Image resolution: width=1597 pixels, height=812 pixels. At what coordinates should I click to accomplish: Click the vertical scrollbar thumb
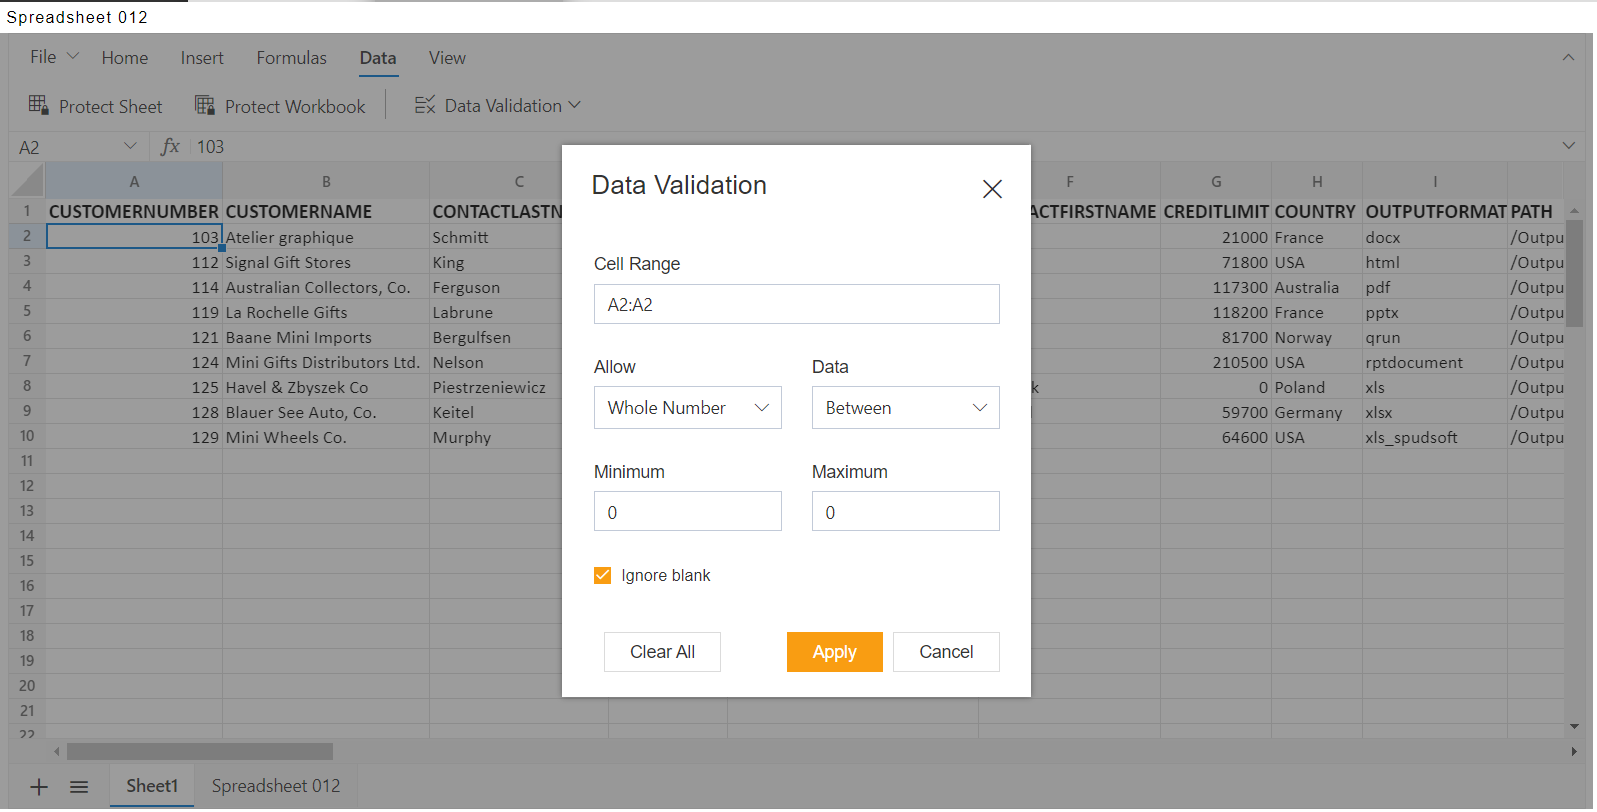point(1574,274)
